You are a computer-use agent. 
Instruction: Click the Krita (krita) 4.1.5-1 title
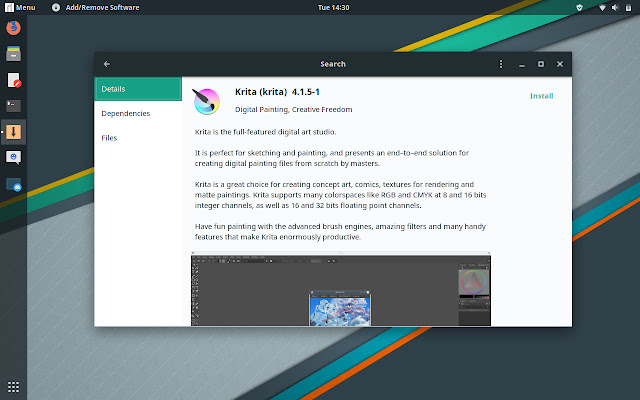pyautogui.click(x=277, y=92)
